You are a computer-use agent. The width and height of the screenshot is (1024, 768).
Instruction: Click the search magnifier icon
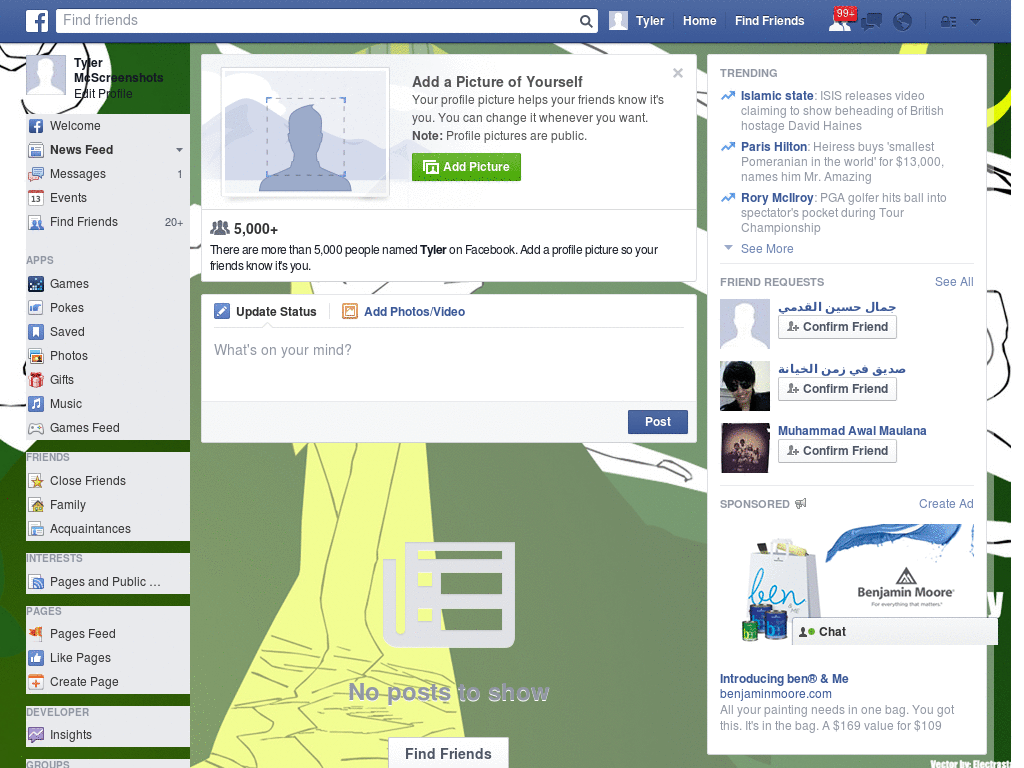(x=586, y=21)
